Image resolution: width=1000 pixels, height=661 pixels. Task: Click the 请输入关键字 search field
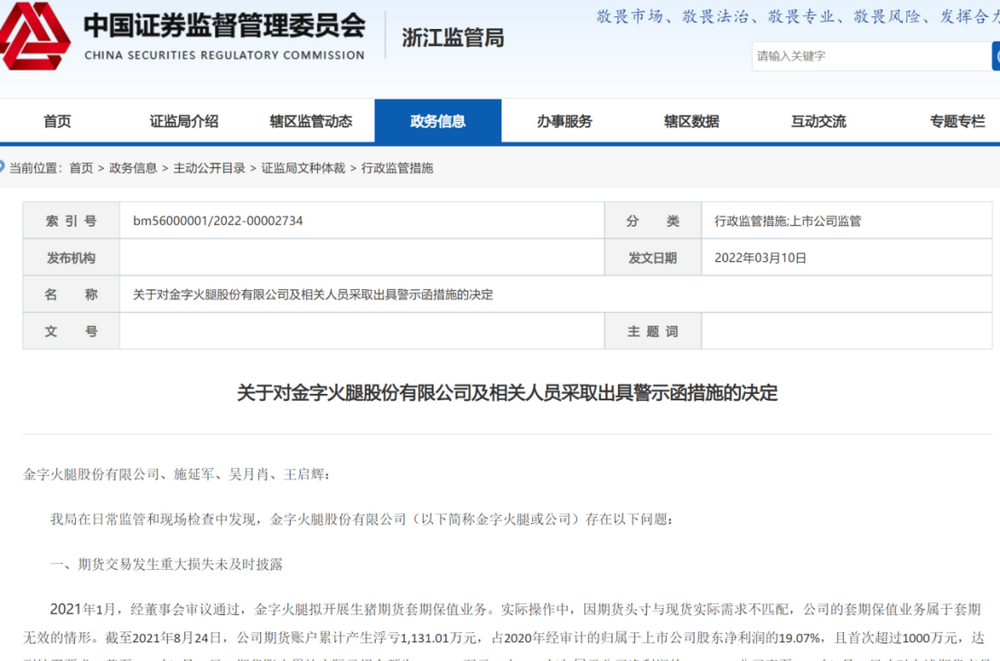click(x=871, y=56)
